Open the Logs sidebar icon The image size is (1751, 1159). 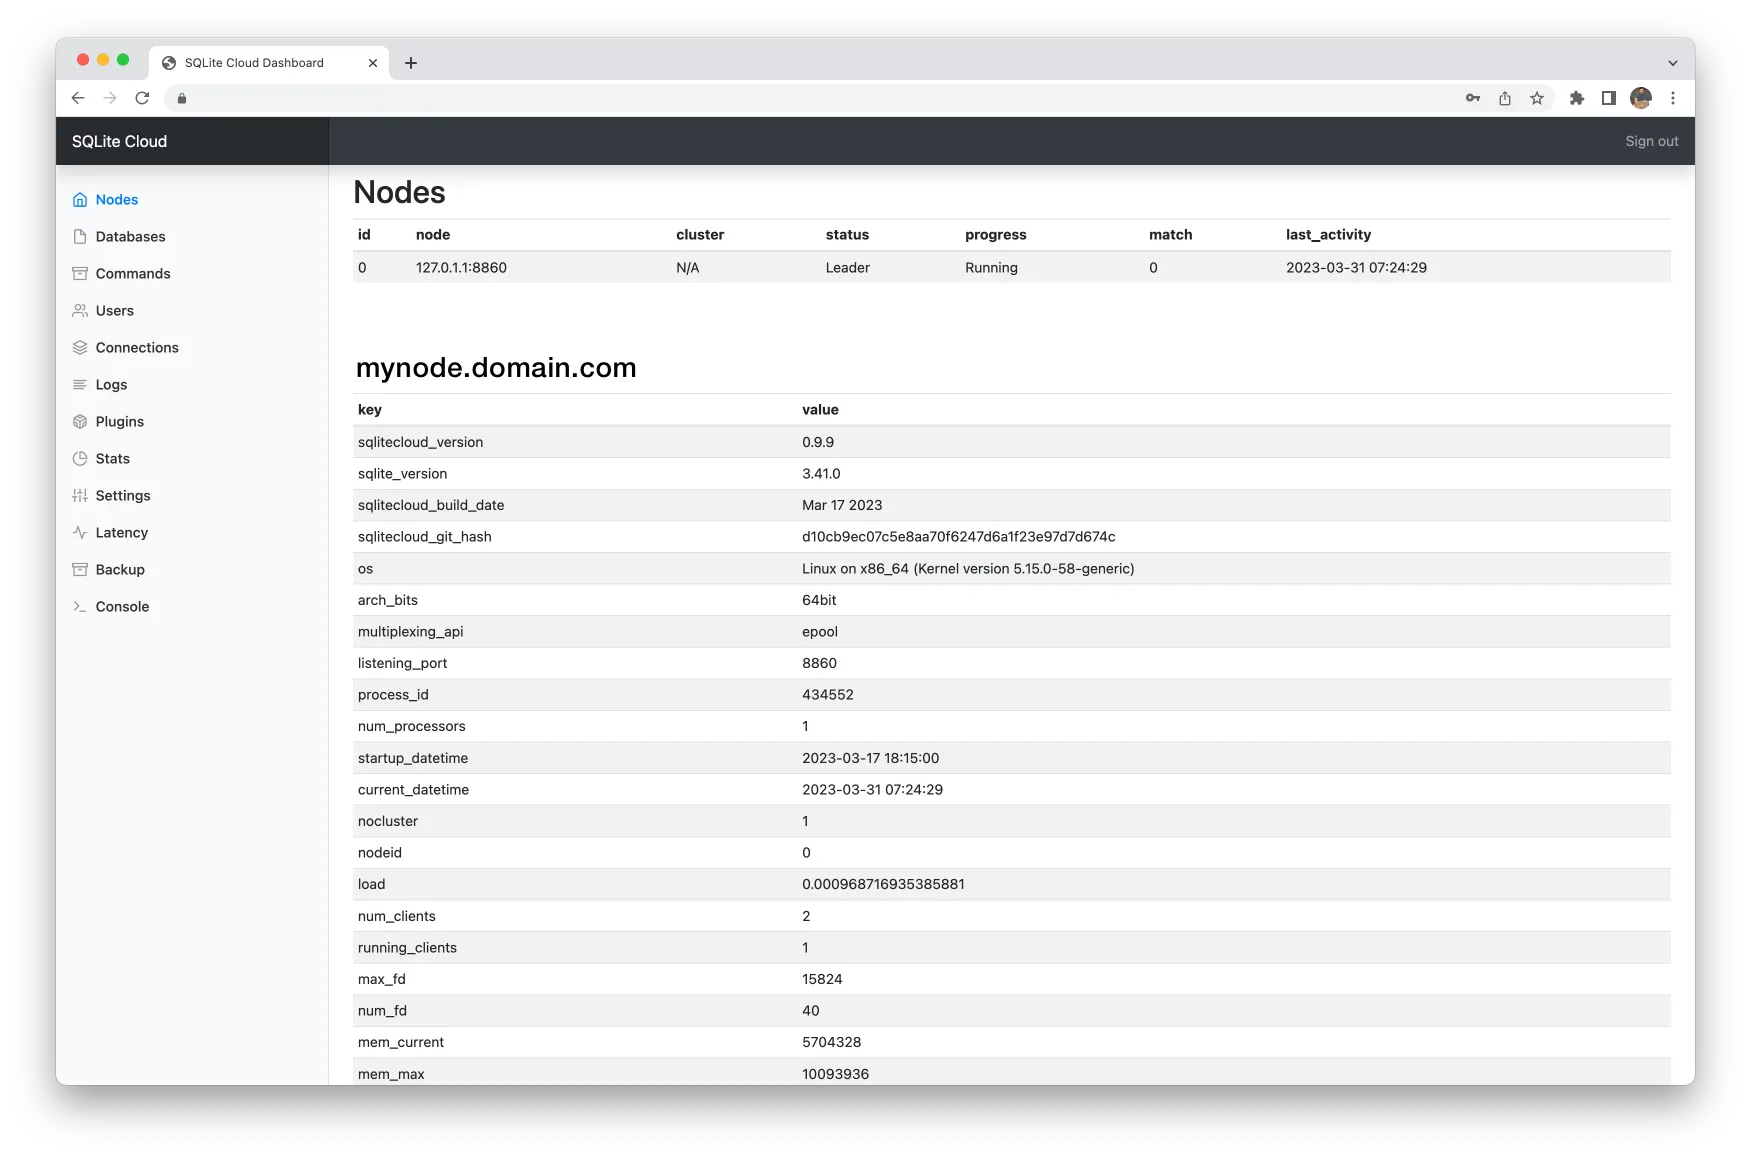(x=81, y=384)
